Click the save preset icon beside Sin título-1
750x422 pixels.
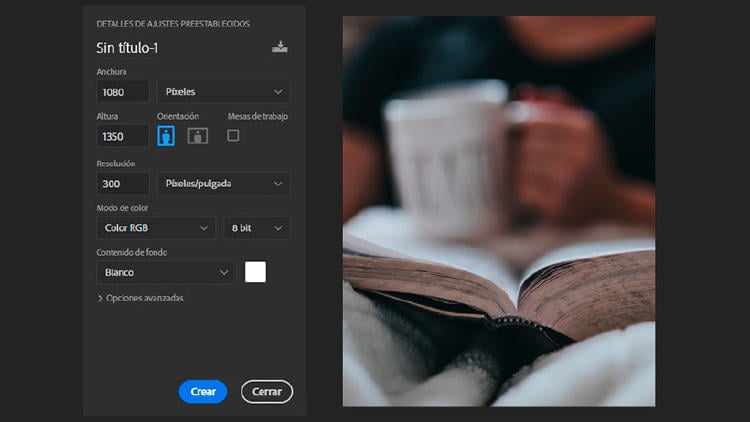coord(279,47)
